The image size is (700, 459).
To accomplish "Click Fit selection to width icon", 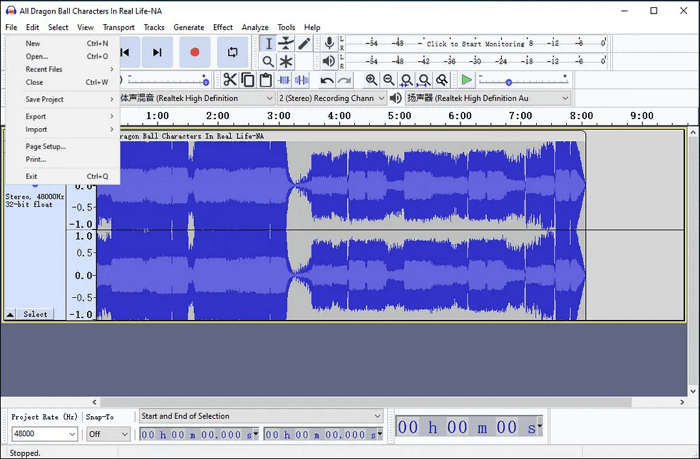I will [406, 80].
